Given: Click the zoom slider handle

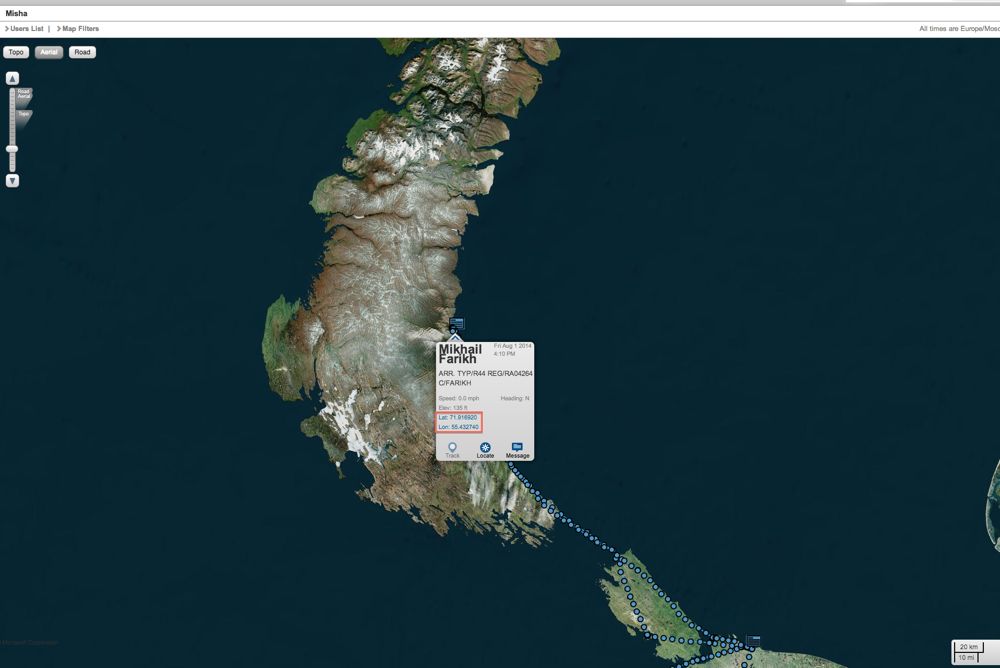Looking at the screenshot, I should [x=12, y=149].
